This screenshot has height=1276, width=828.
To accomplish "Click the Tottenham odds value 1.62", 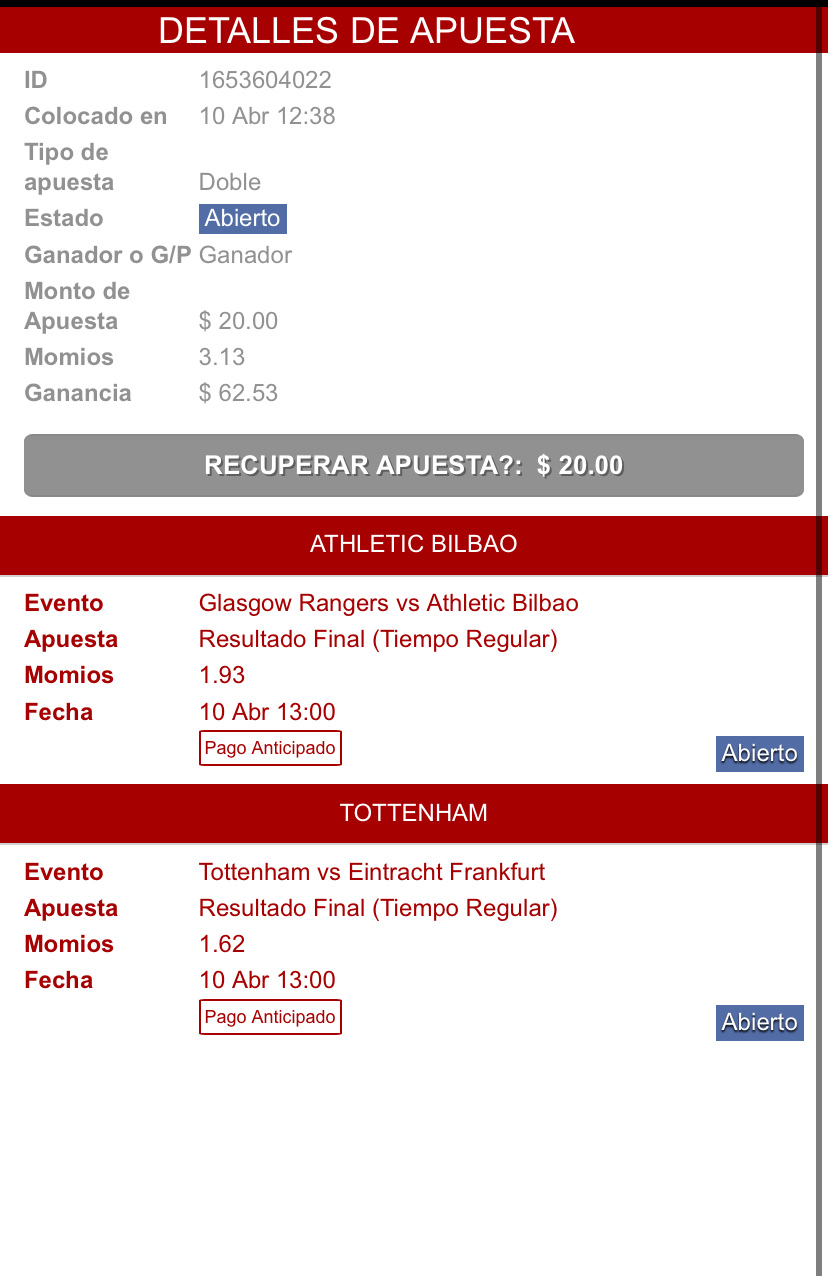I will (222, 944).
